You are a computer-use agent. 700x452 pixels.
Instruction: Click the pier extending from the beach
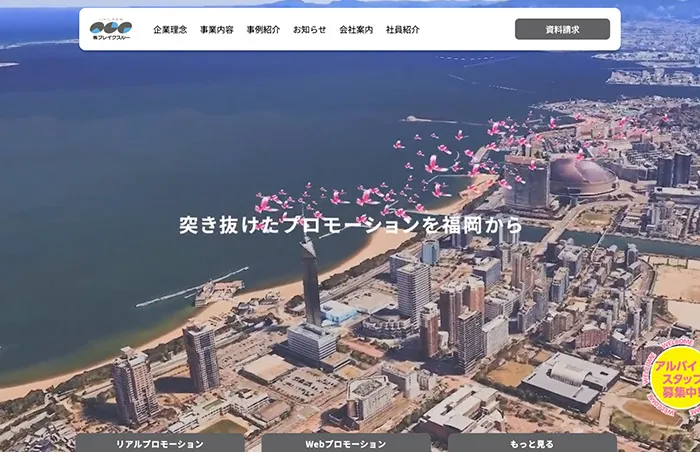tap(190, 290)
